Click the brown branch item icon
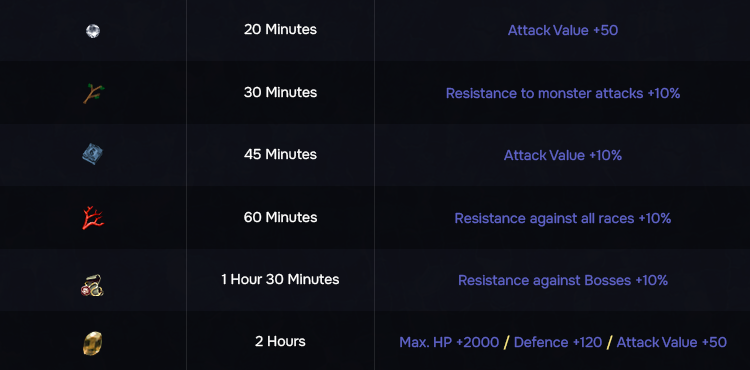 click(93, 93)
